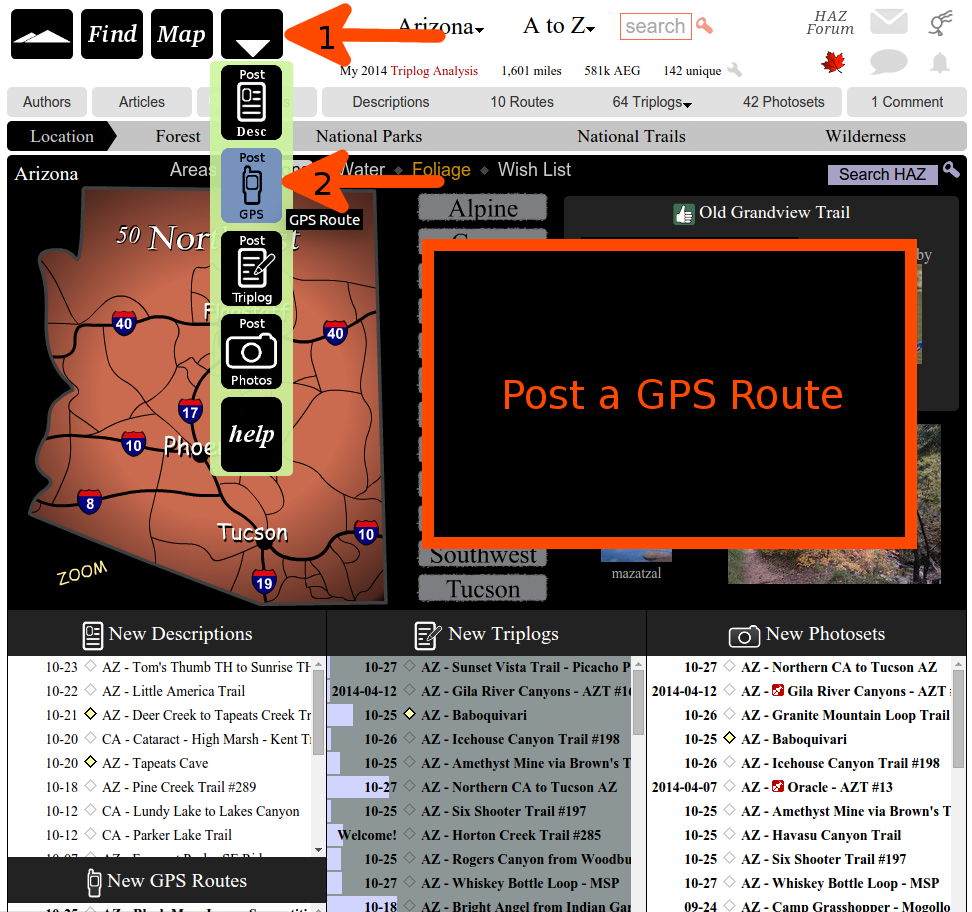The width and height of the screenshot is (972, 912).
Task: Toggle diamond marker beside Deer Creek description
Action: pos(90,715)
